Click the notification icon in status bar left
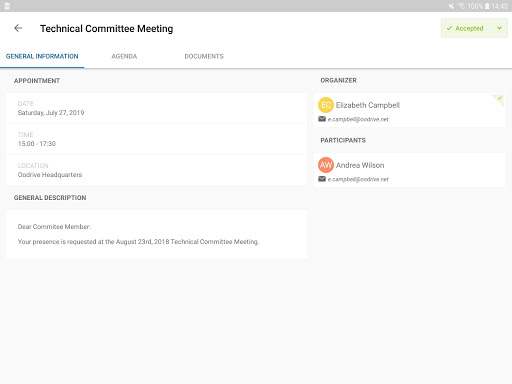 point(7,6)
